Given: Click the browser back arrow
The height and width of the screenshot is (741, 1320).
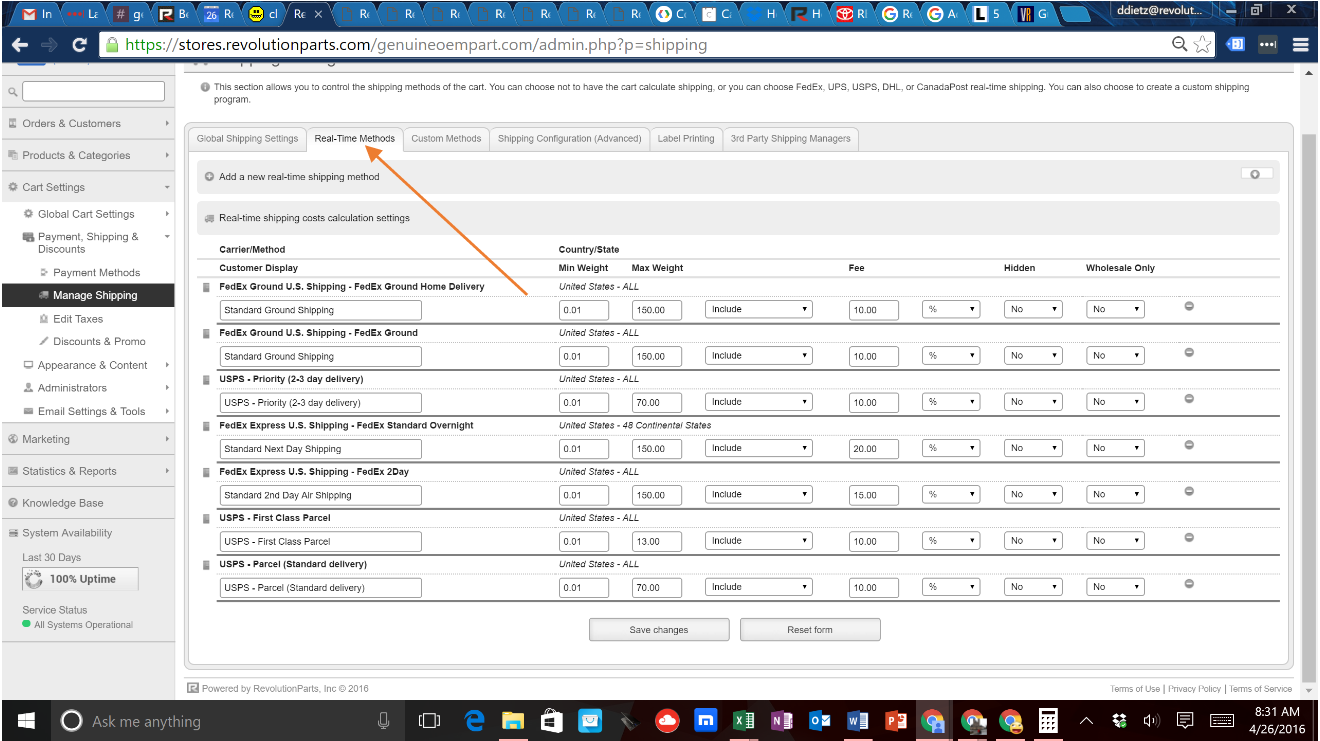Looking at the screenshot, I should point(20,45).
